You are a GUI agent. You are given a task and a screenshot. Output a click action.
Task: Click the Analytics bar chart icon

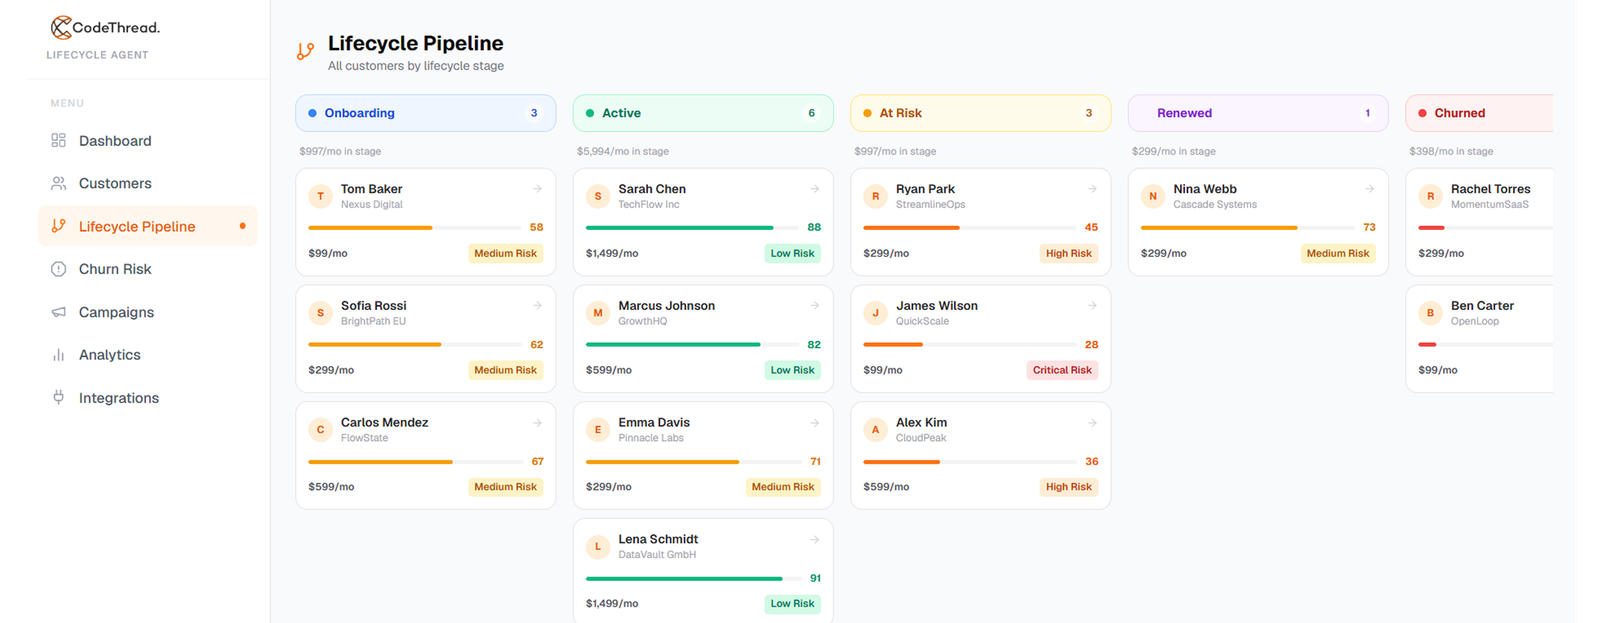58,355
